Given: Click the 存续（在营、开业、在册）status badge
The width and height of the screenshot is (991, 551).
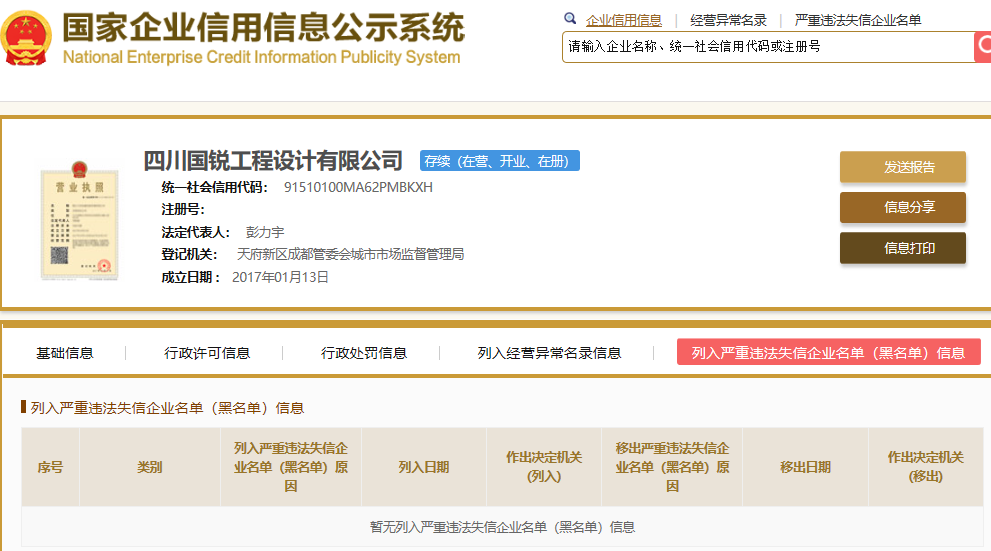Looking at the screenshot, I should 499,161.
